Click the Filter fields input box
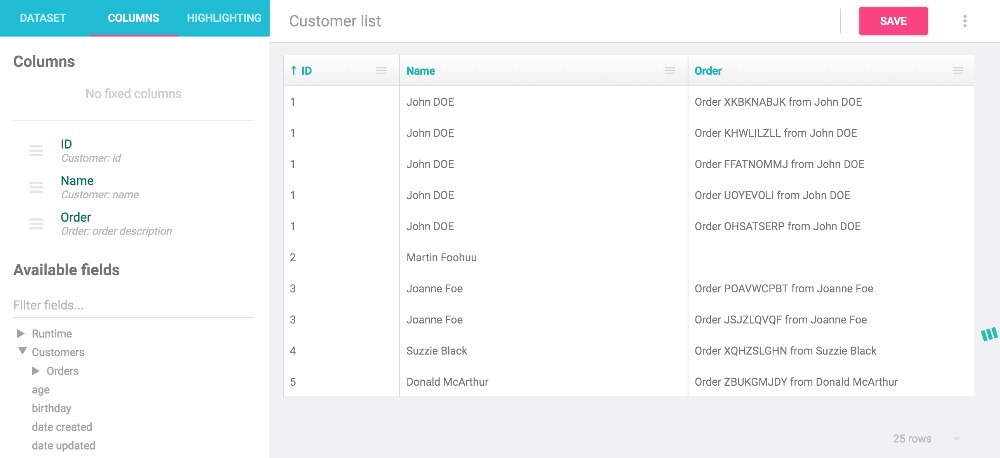The image size is (1000, 458). point(133,305)
